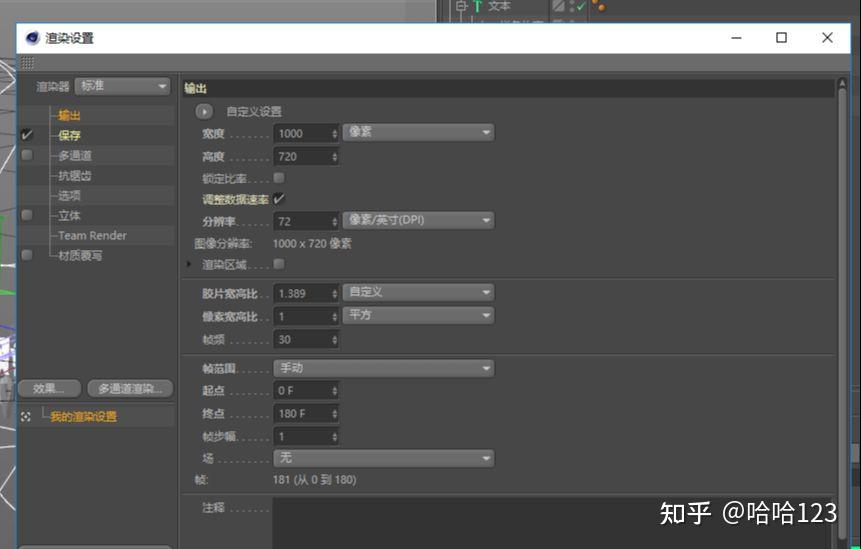The height and width of the screenshot is (549, 861).
Task: Click the 宽度 input field showing 1000
Action: [301, 133]
